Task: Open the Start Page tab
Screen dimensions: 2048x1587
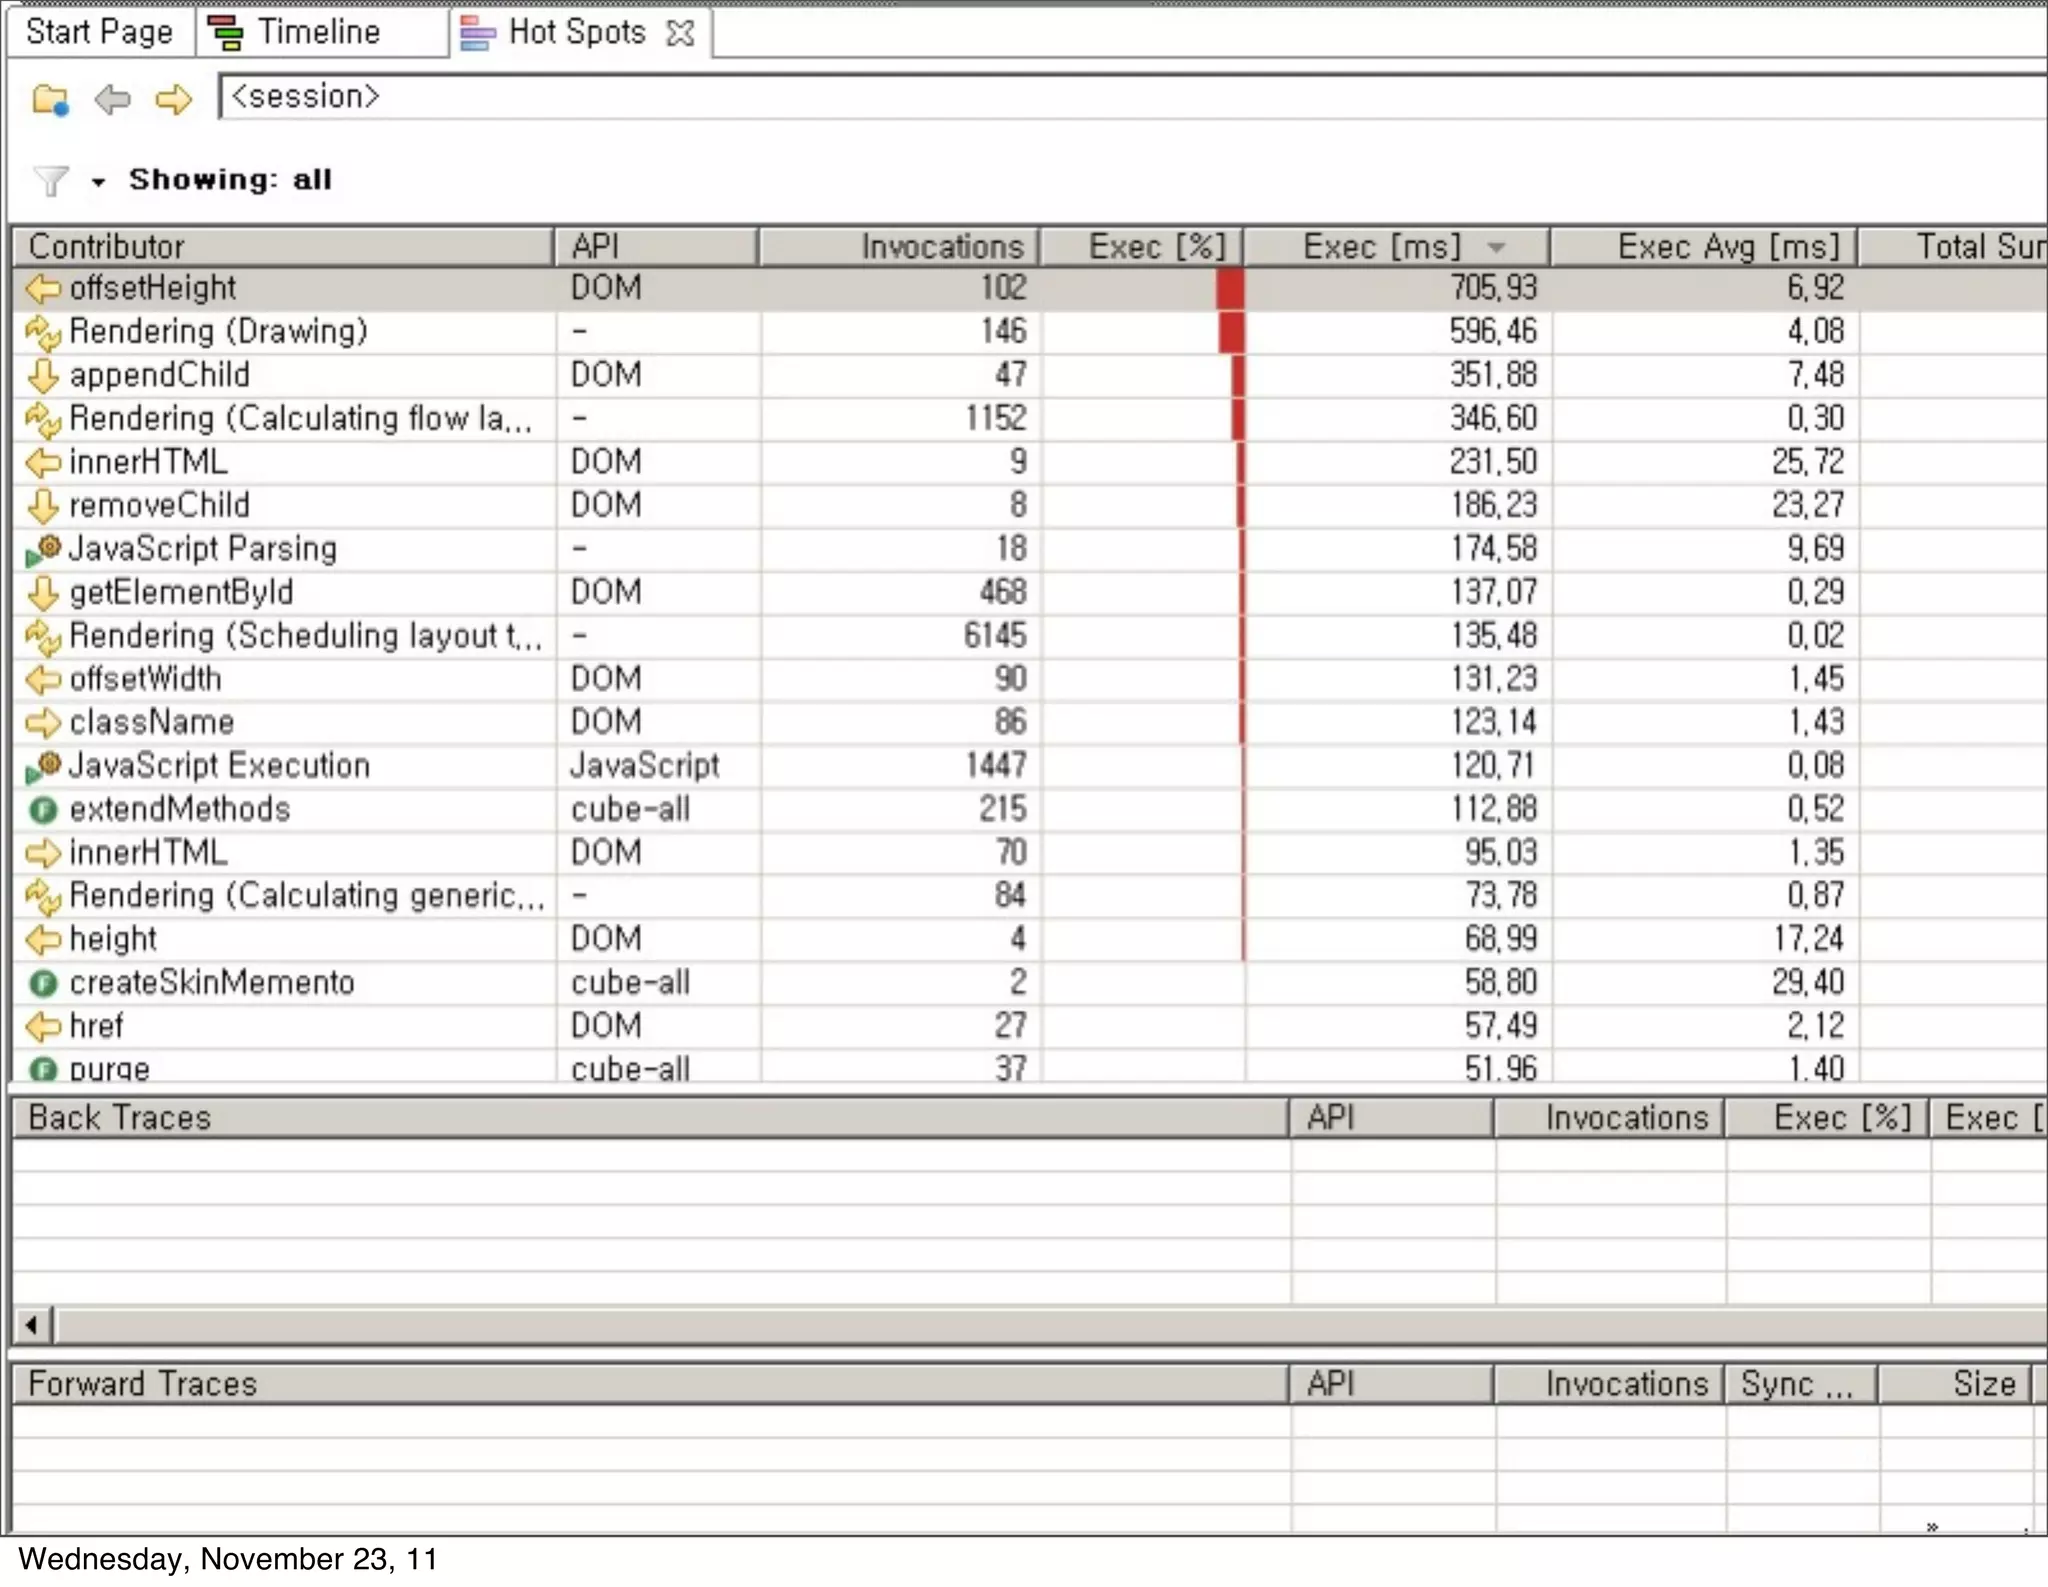Action: coord(99,32)
